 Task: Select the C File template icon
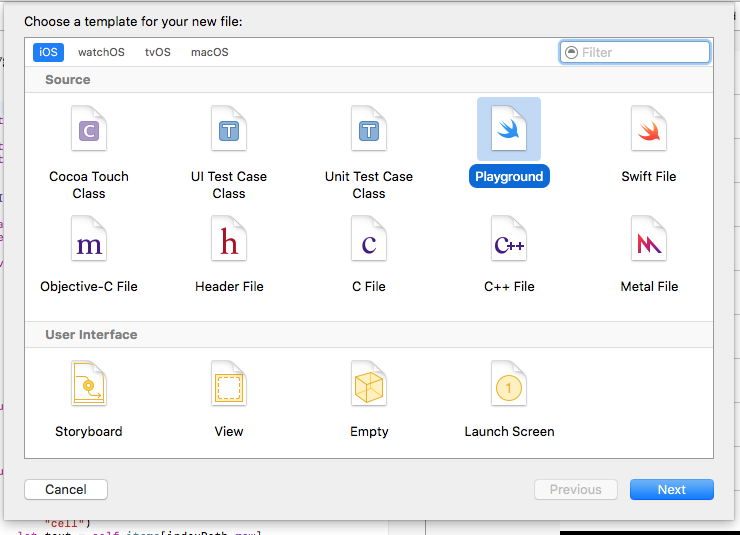point(369,240)
